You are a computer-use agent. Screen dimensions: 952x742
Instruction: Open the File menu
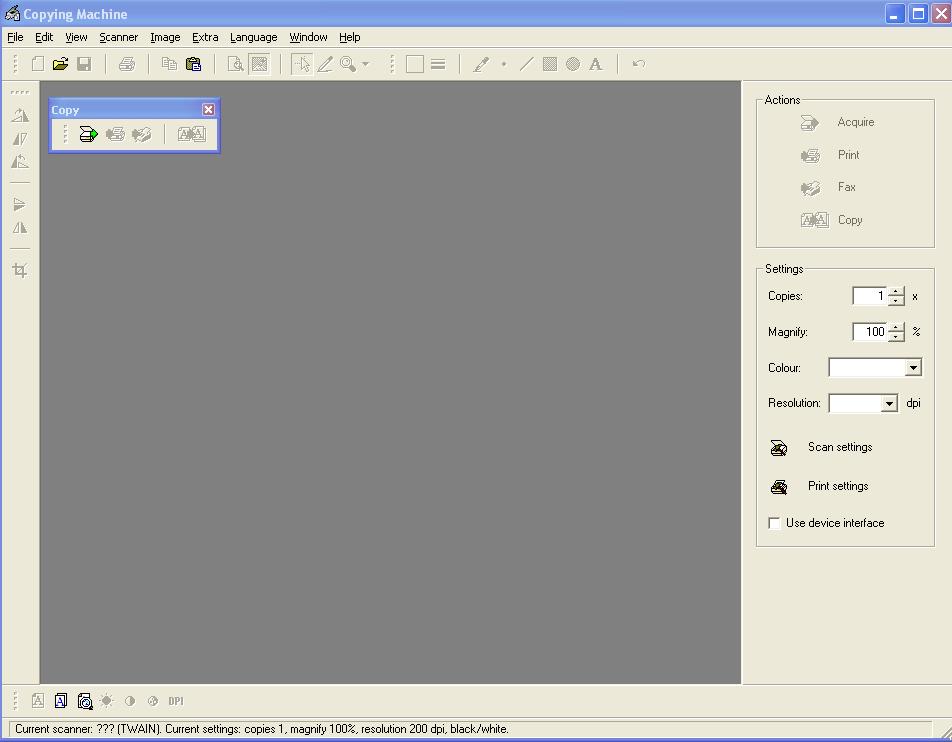pyautogui.click(x=15, y=37)
